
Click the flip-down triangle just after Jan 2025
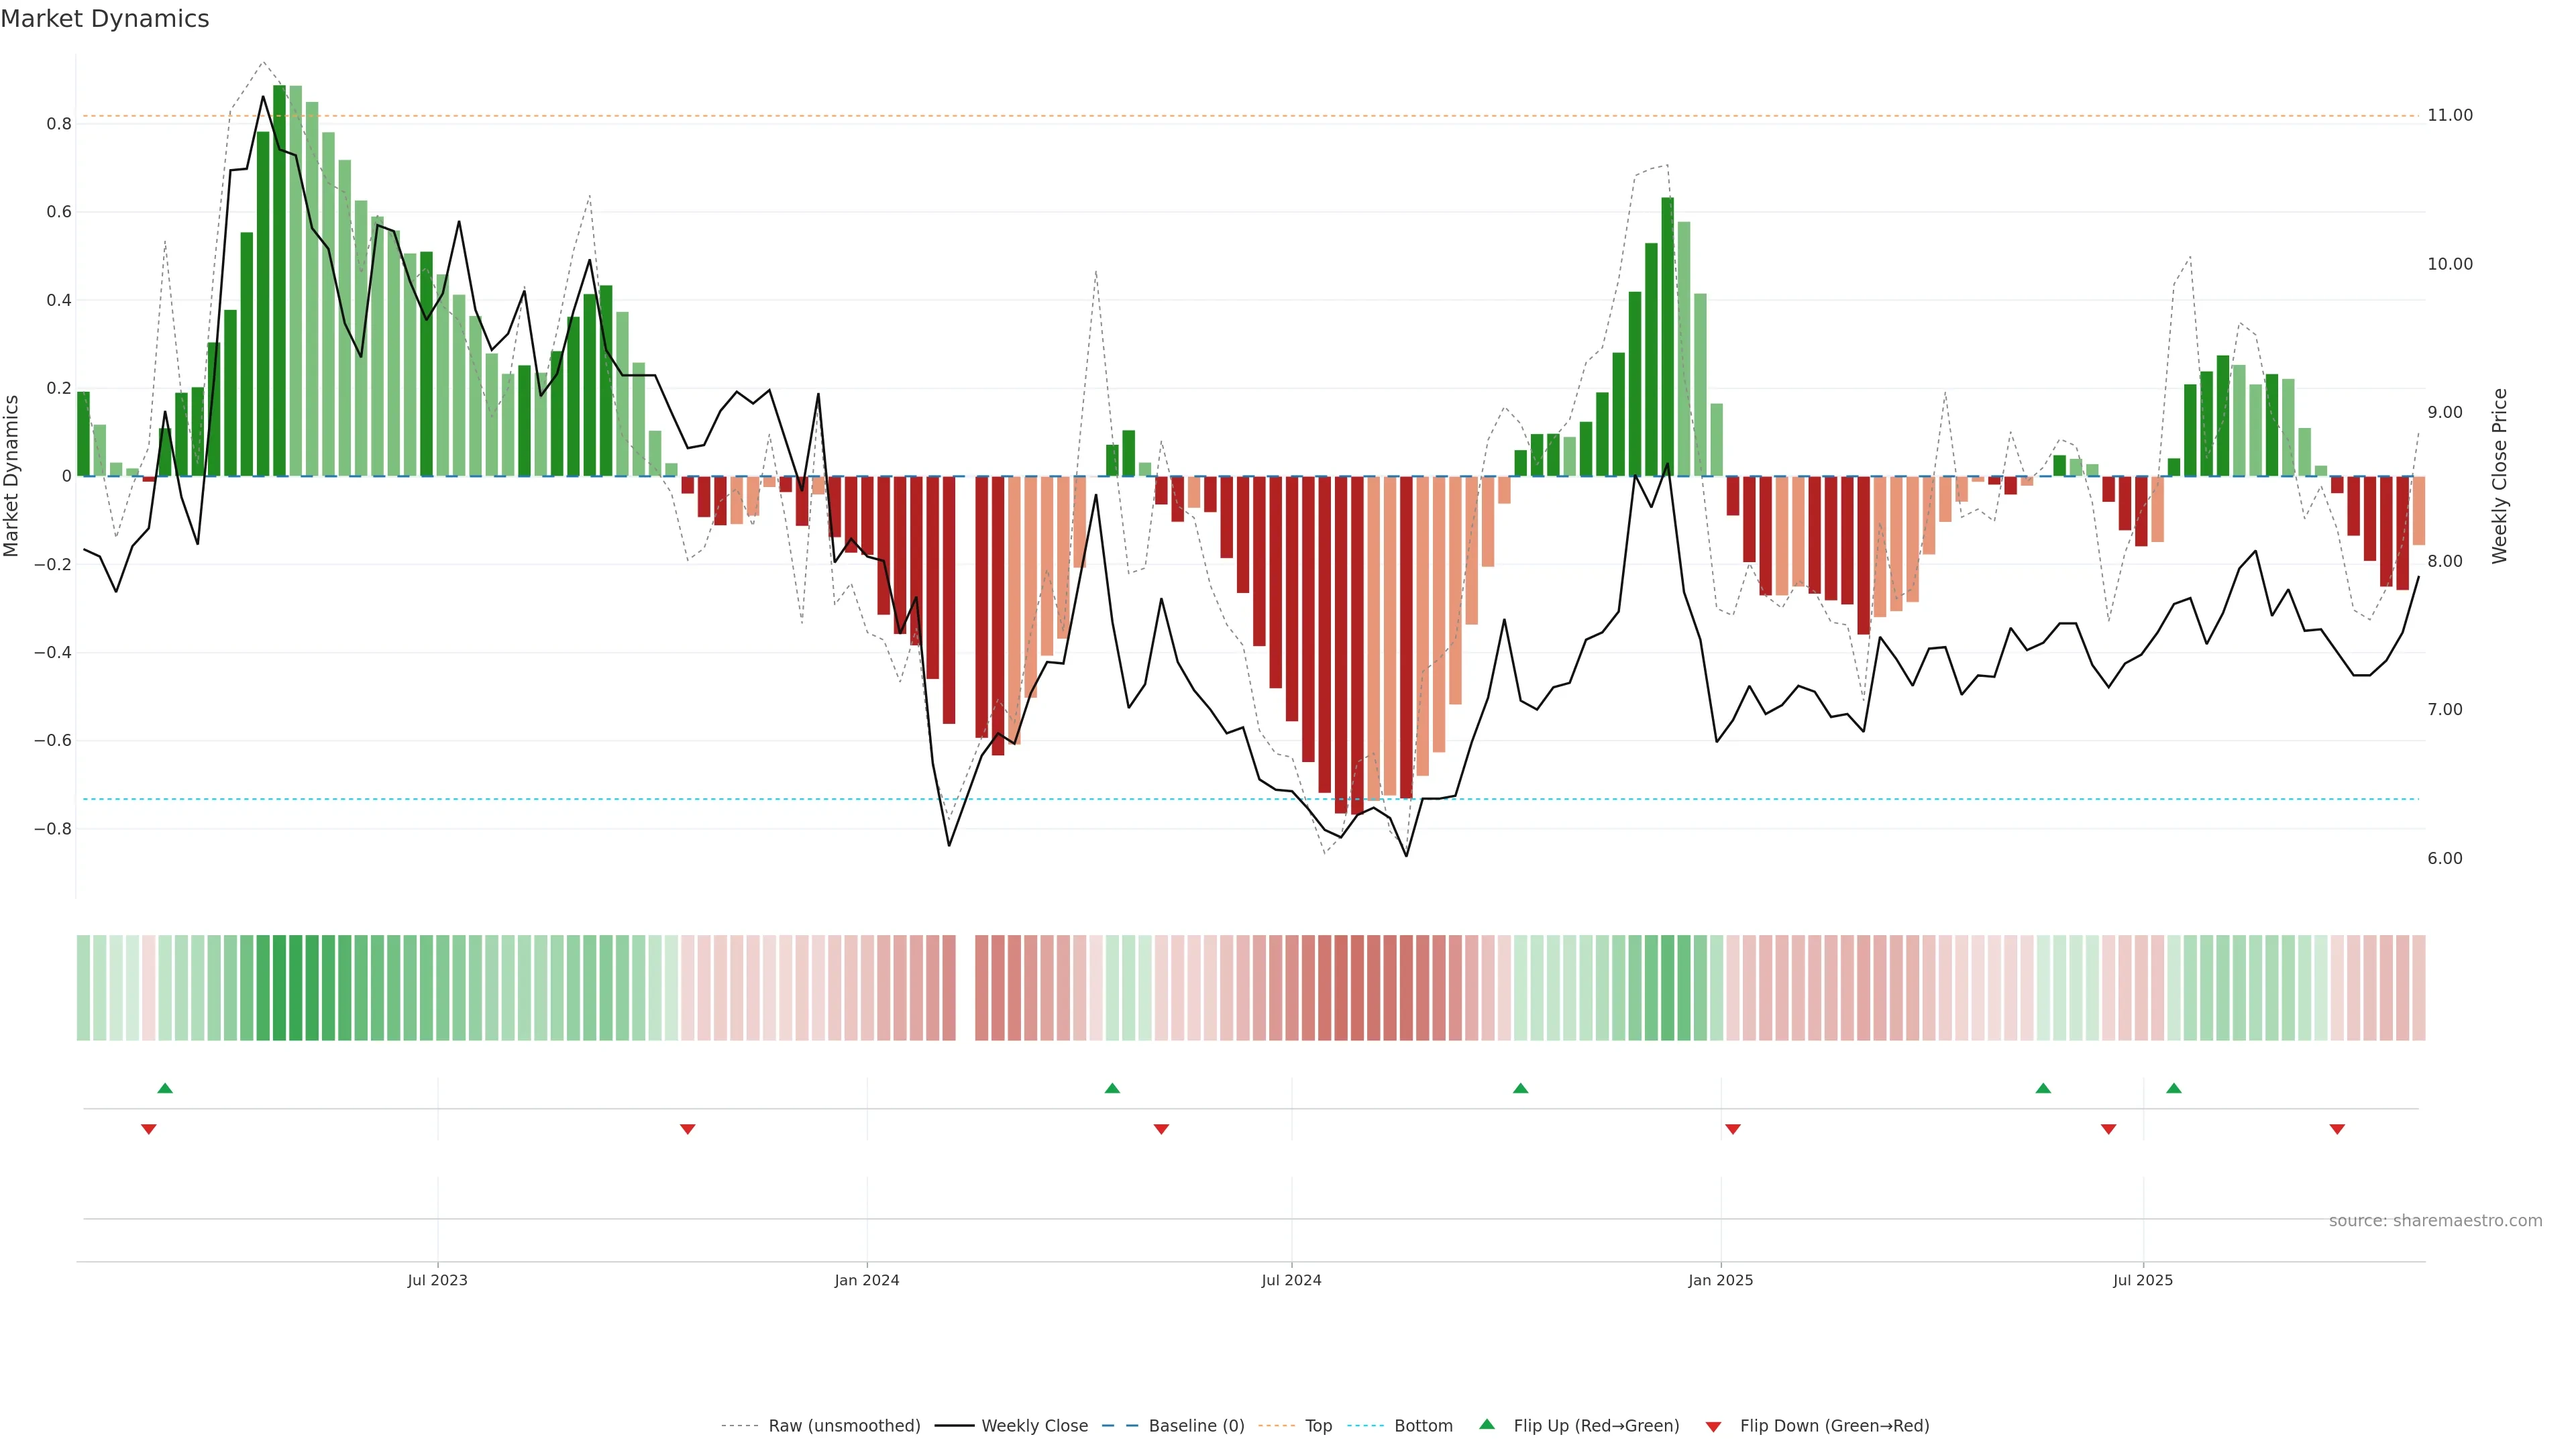(x=1733, y=1129)
